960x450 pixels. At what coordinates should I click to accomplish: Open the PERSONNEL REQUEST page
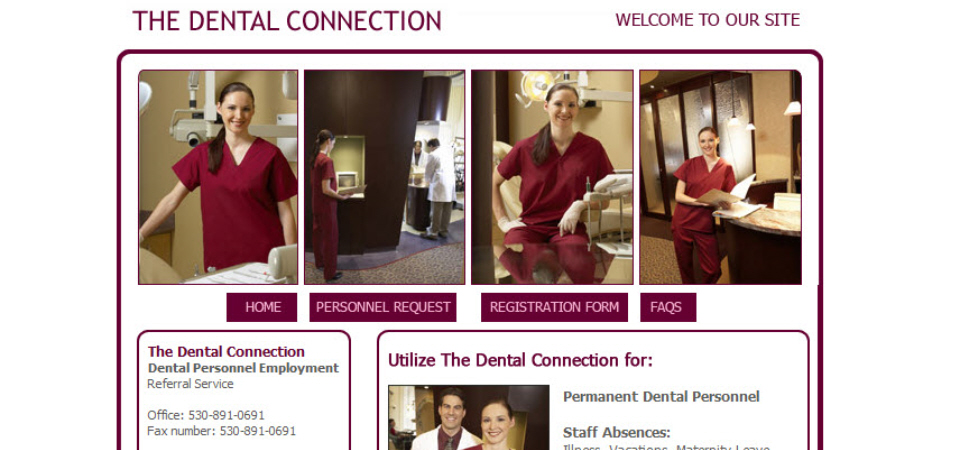click(x=383, y=307)
